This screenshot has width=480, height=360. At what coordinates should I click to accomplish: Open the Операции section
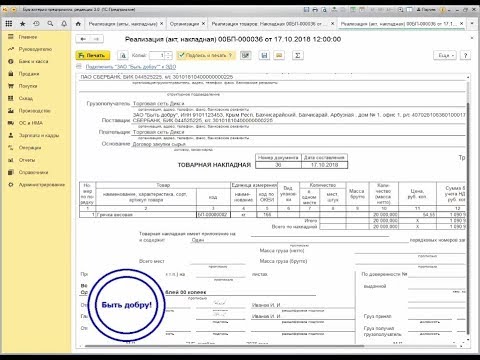(30, 148)
